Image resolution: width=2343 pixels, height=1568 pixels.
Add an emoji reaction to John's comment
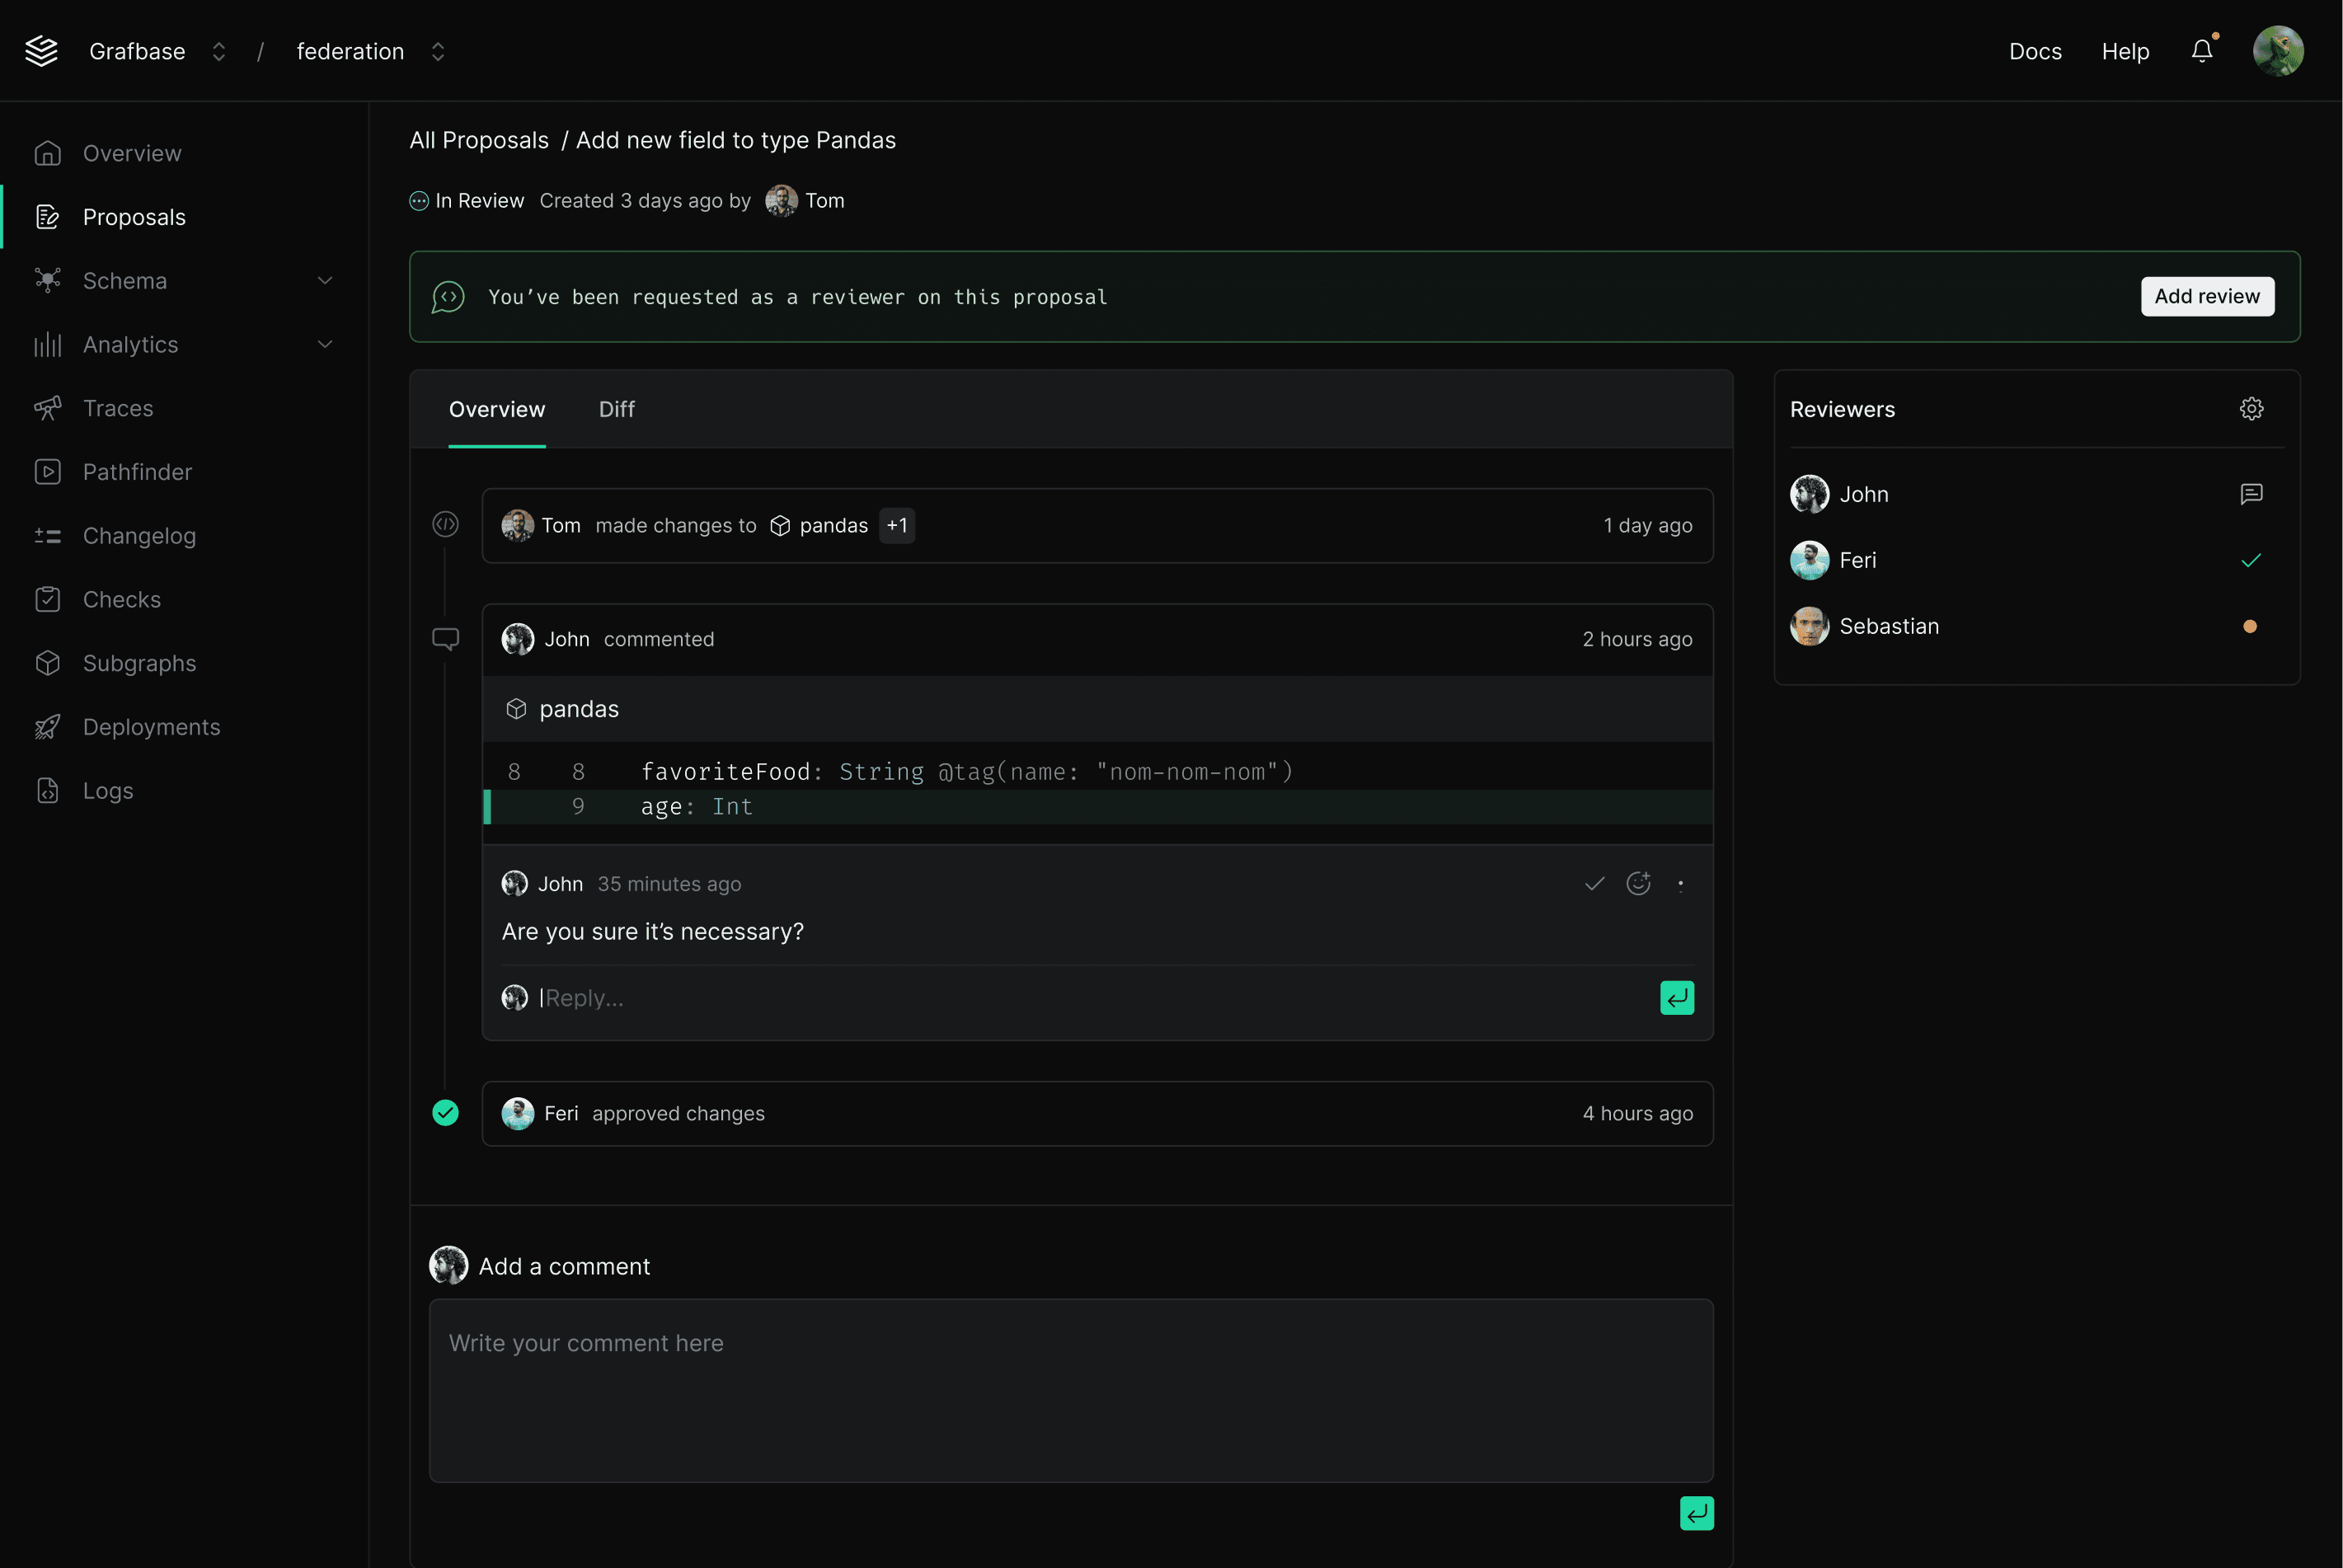[1639, 884]
